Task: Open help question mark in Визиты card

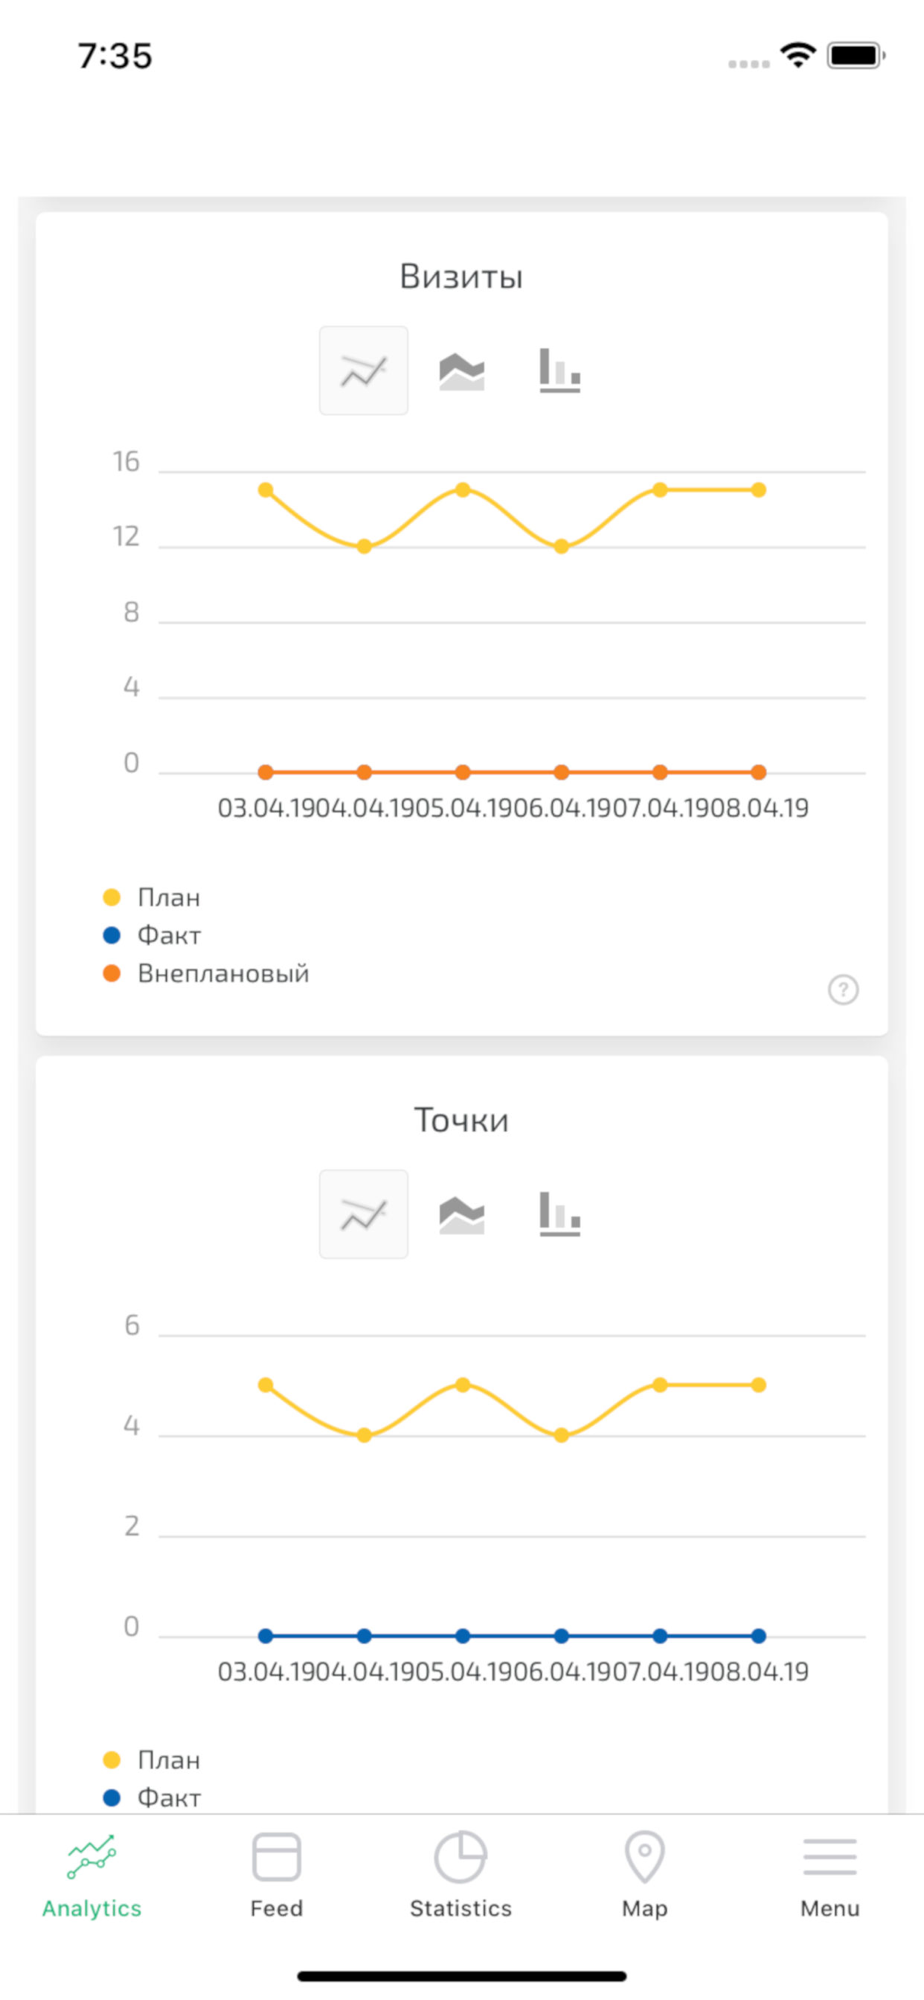Action: click(x=843, y=989)
